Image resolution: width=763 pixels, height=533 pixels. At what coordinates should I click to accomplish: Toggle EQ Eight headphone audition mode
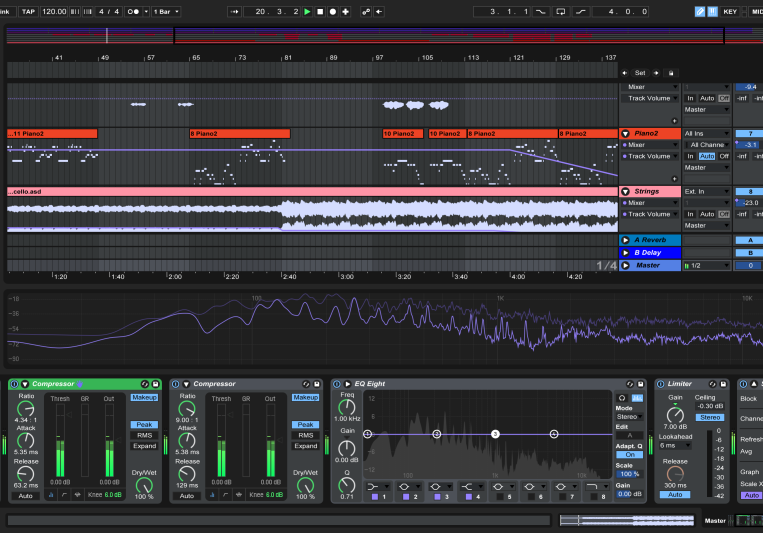click(x=622, y=398)
